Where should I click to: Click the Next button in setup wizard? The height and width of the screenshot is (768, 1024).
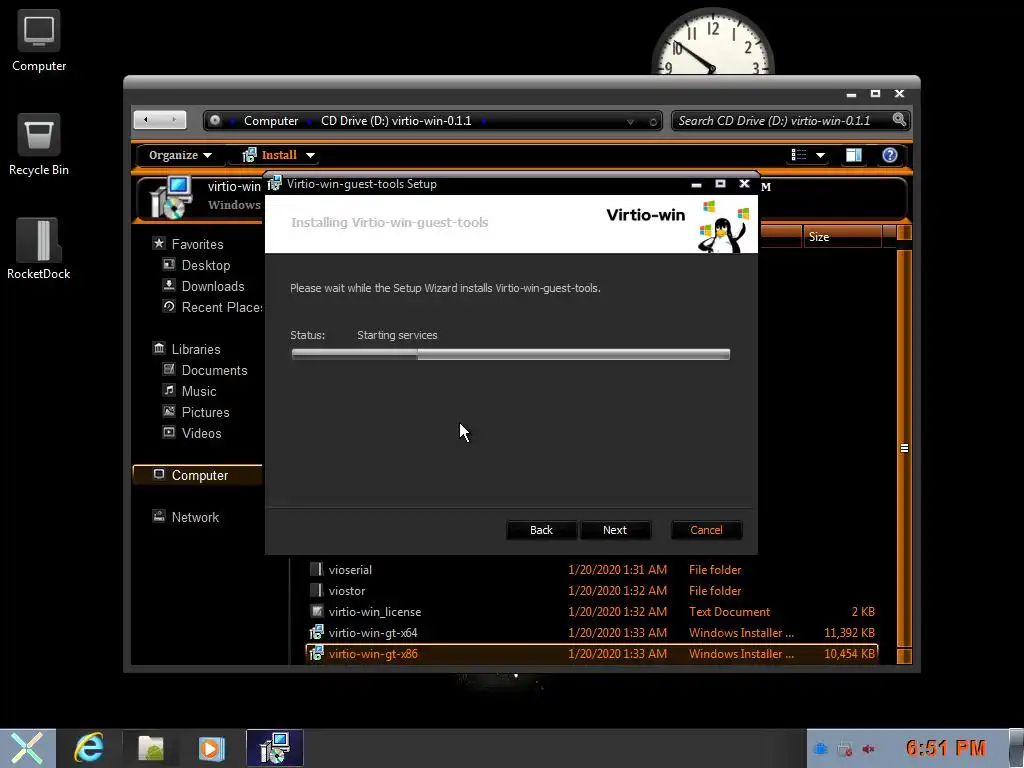615,530
